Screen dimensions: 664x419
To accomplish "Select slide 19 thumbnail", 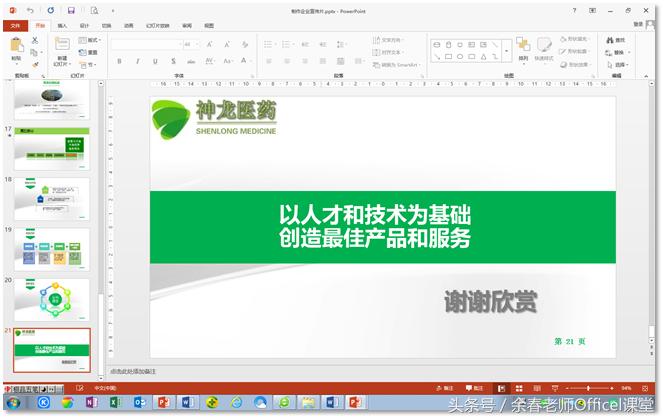I will (x=52, y=249).
